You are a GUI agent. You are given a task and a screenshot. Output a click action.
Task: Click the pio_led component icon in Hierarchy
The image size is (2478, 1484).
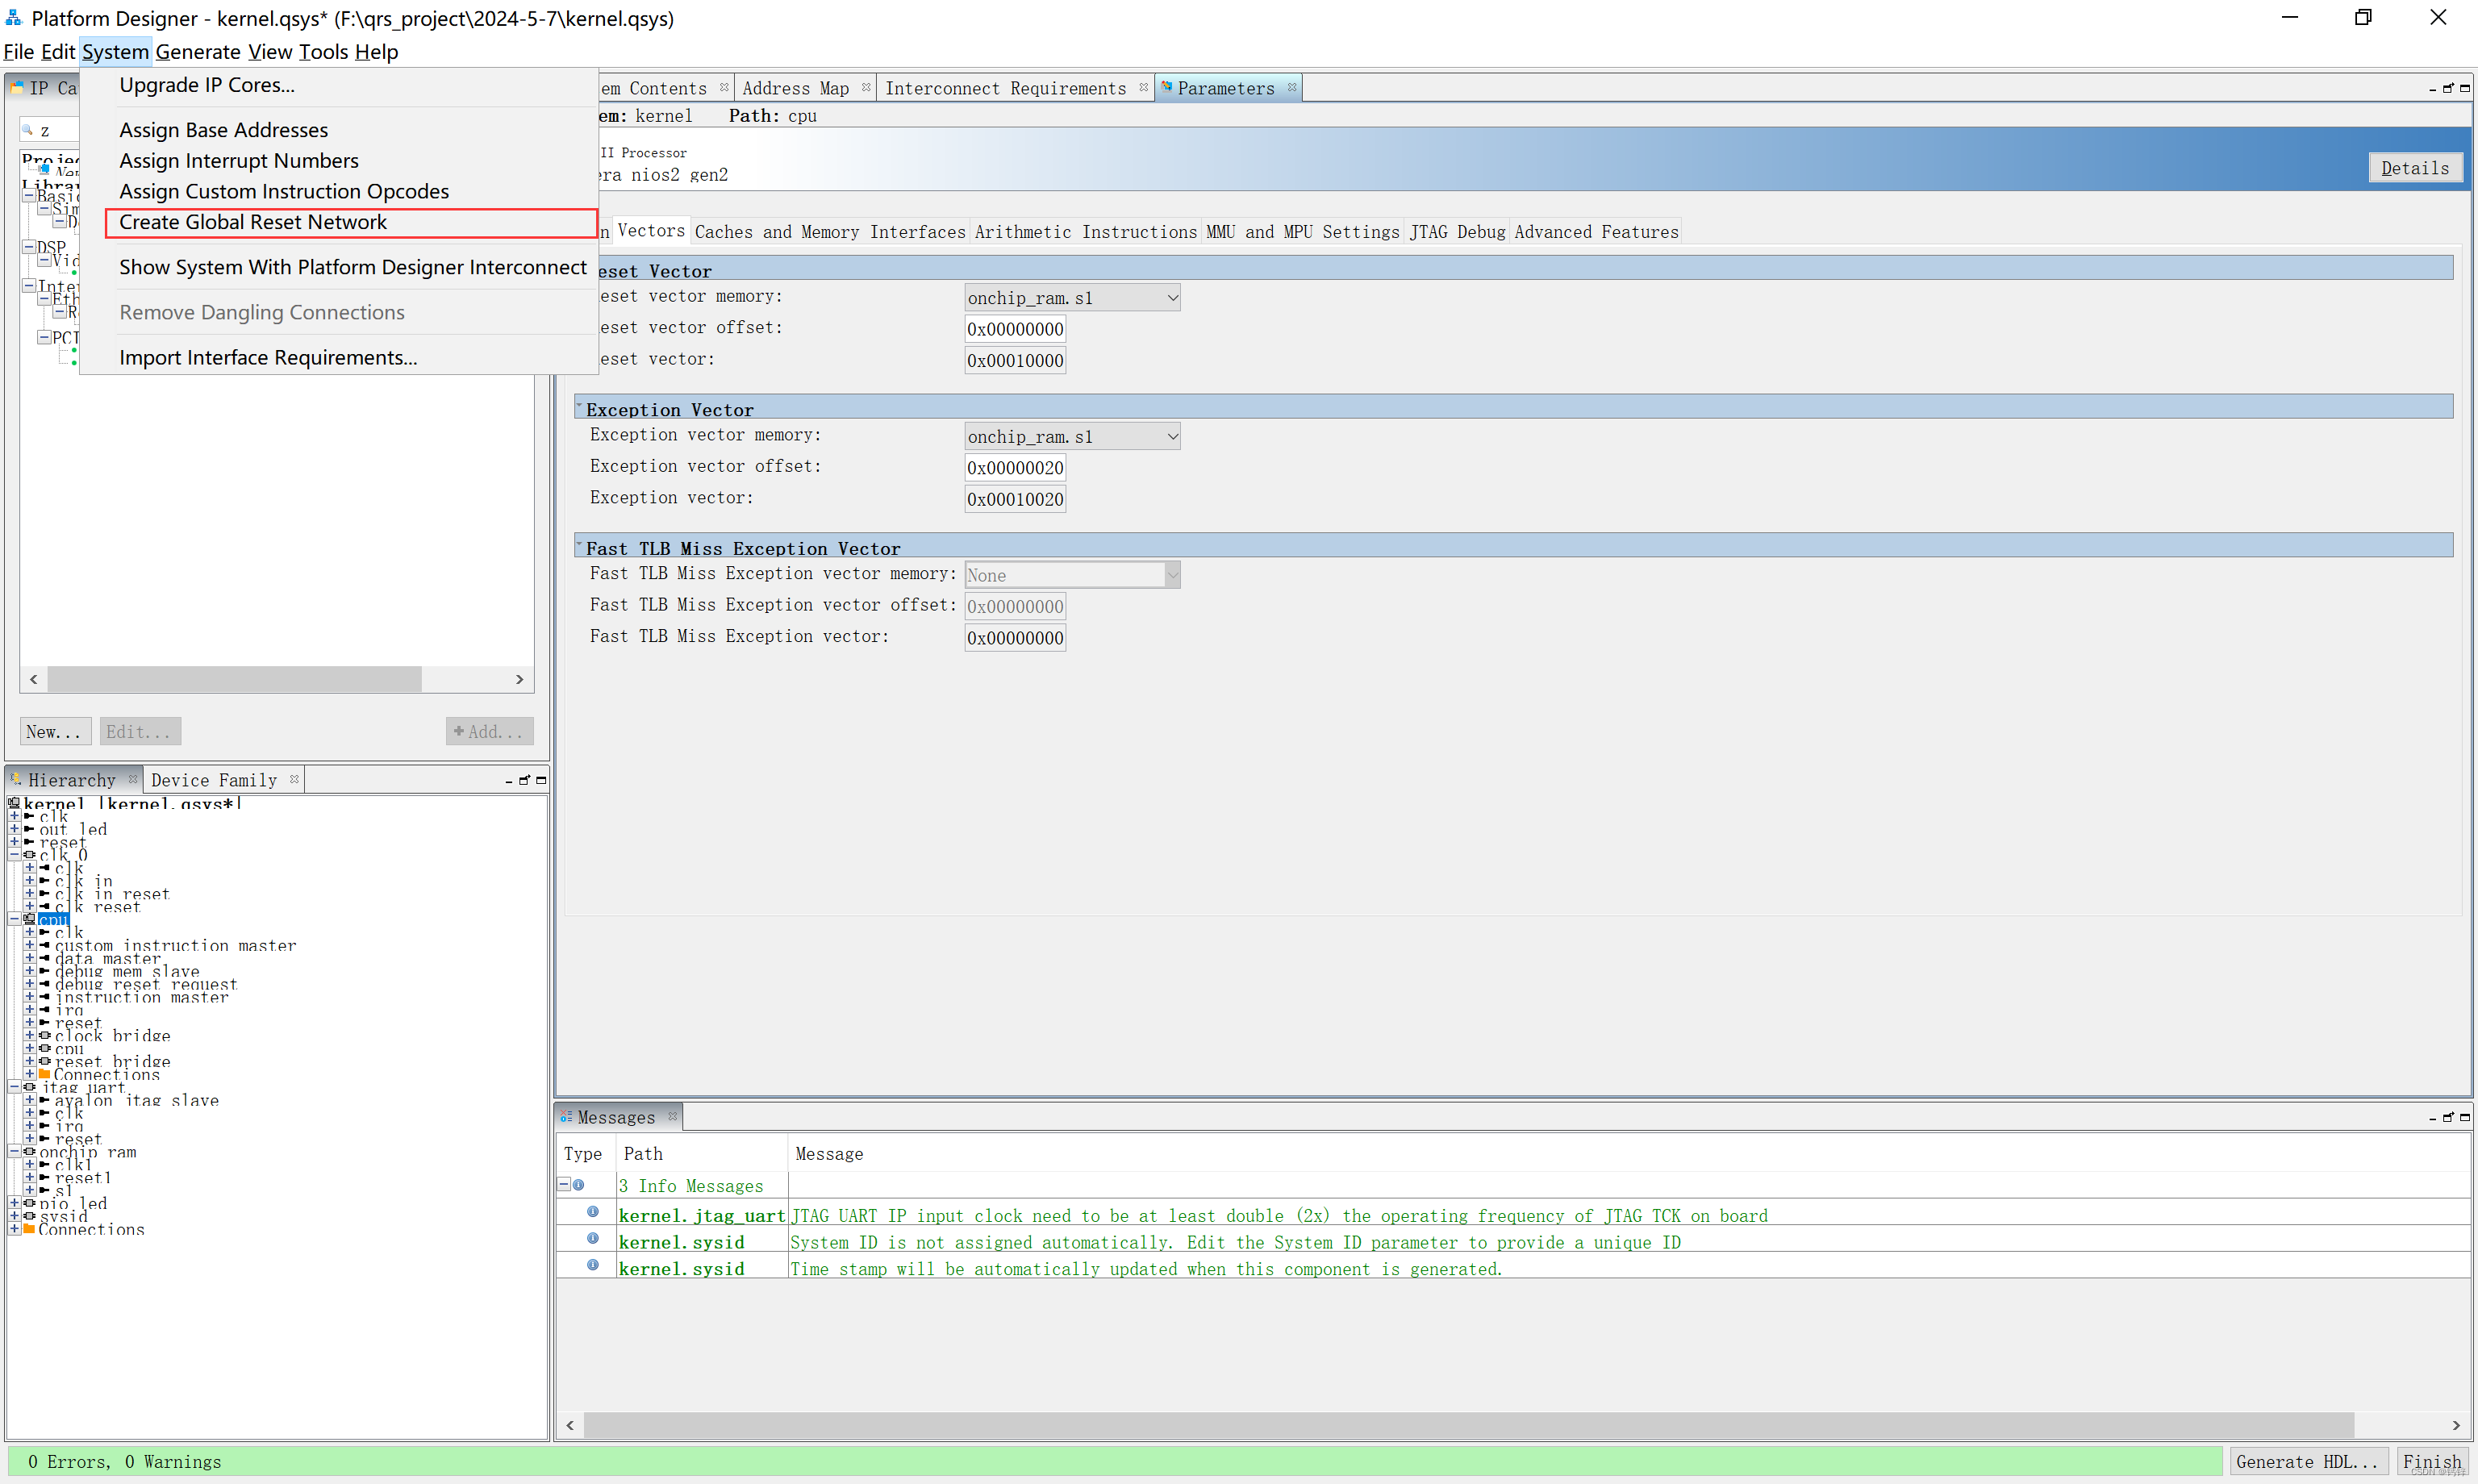29,1204
